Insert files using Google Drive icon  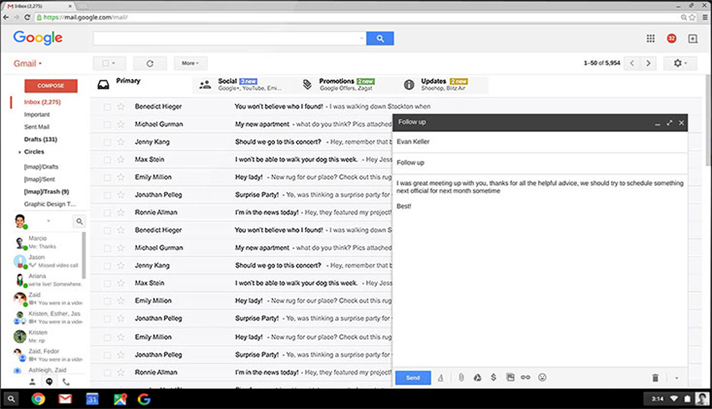pyautogui.click(x=477, y=378)
